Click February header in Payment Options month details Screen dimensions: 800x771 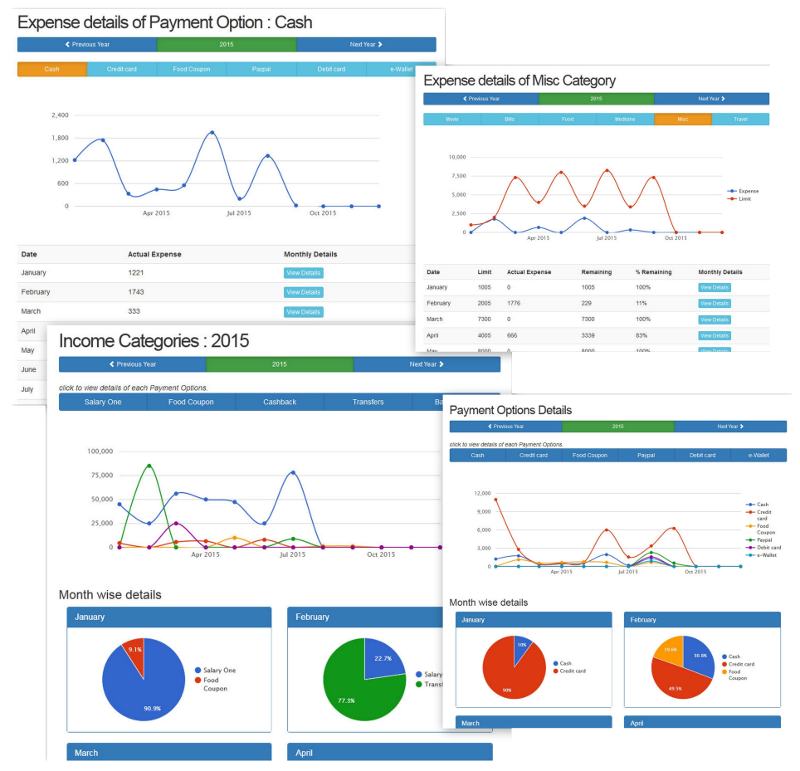pyautogui.click(x=703, y=619)
